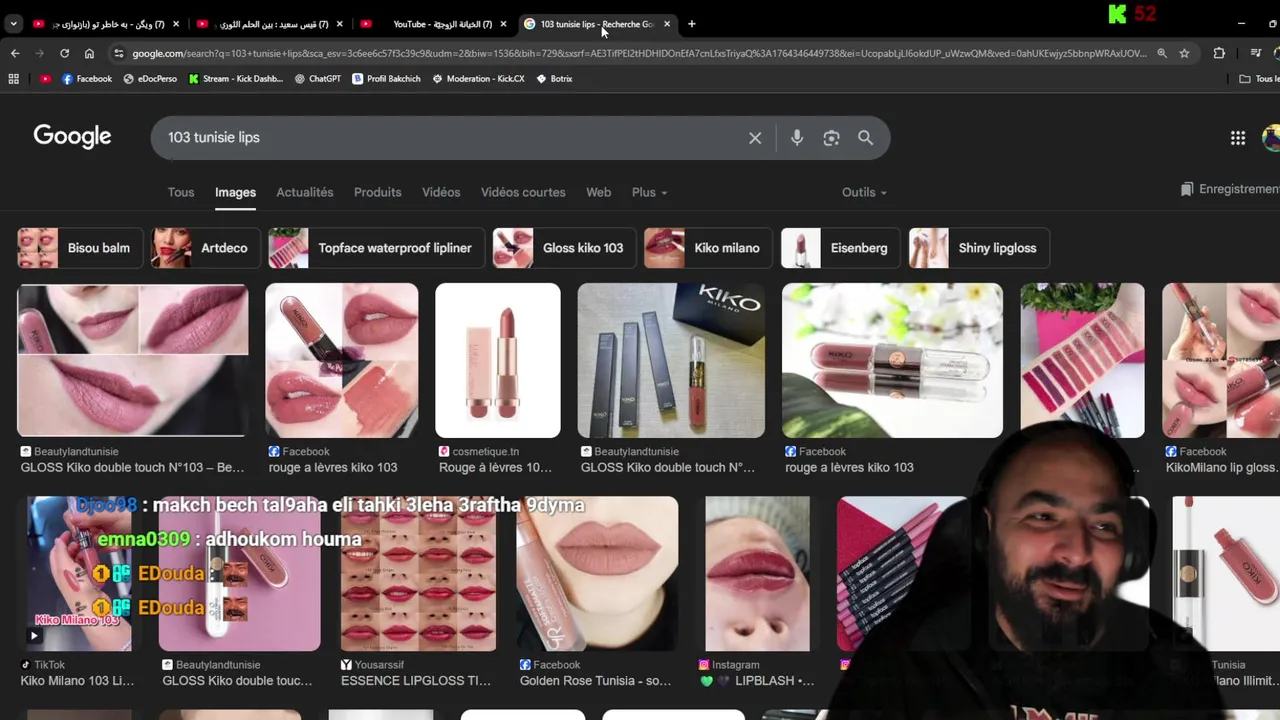Click the Google logo
This screenshot has width=1280, height=720.
click(x=72, y=137)
